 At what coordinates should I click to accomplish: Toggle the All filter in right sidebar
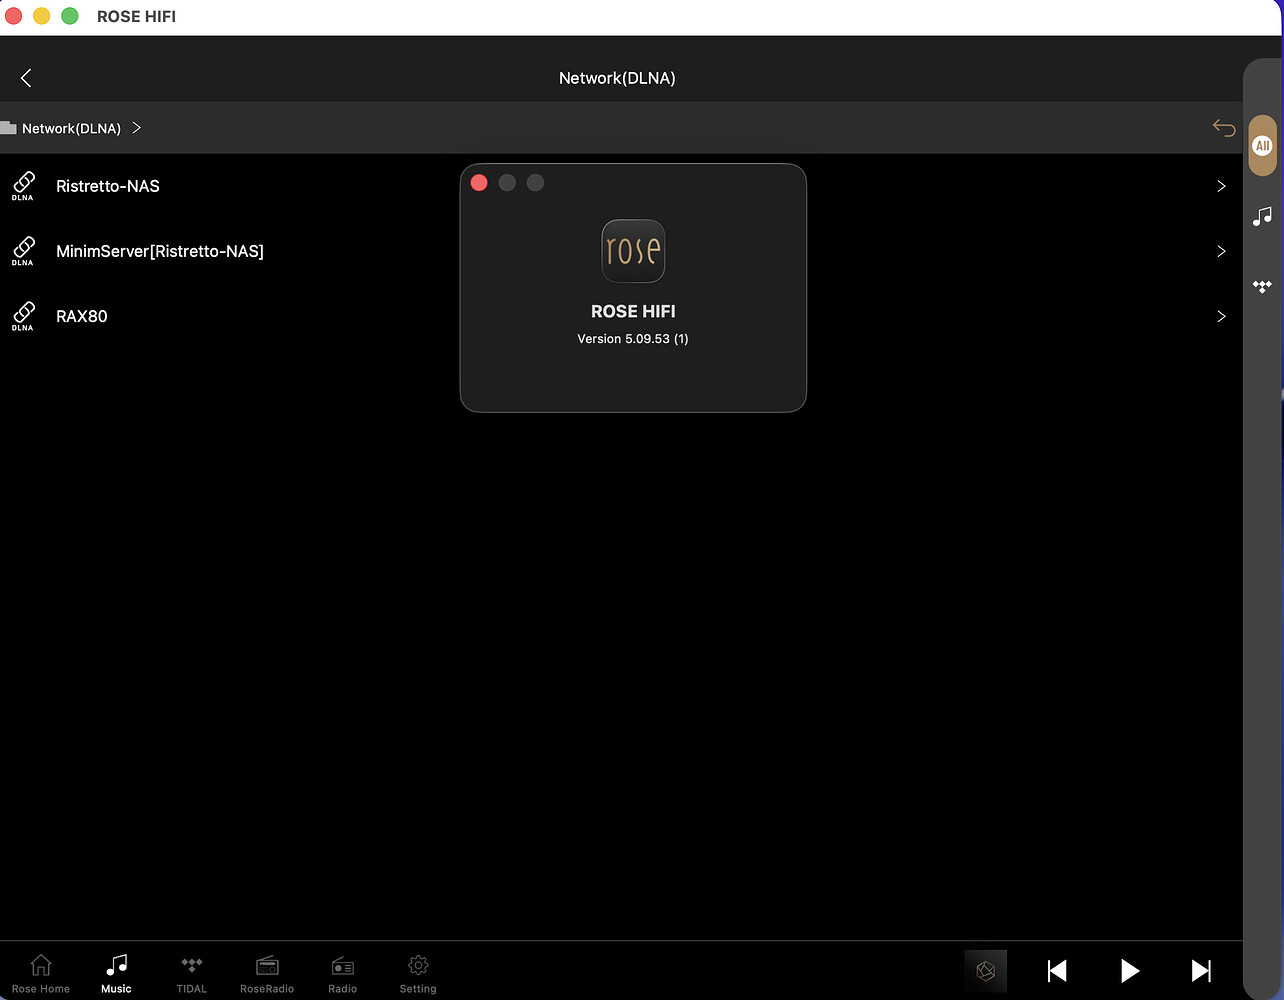[x=1262, y=145]
